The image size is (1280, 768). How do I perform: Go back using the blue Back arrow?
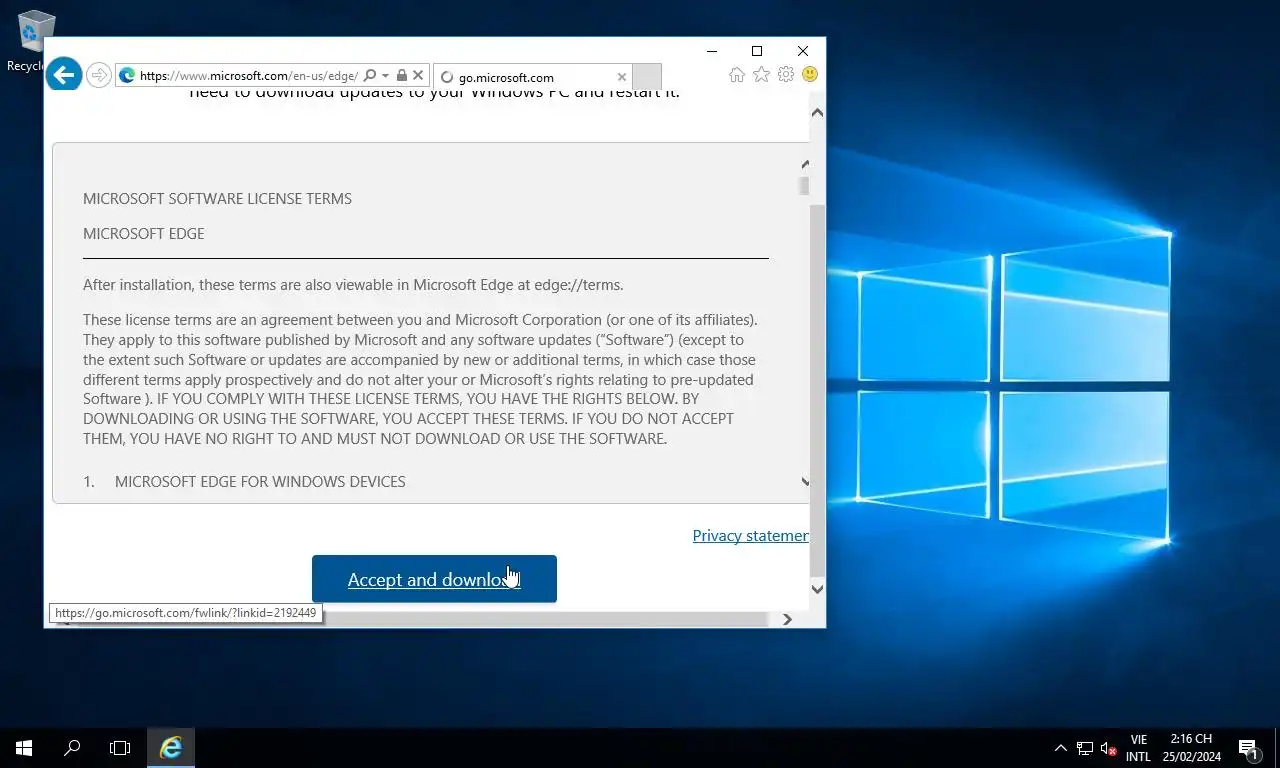click(64, 74)
